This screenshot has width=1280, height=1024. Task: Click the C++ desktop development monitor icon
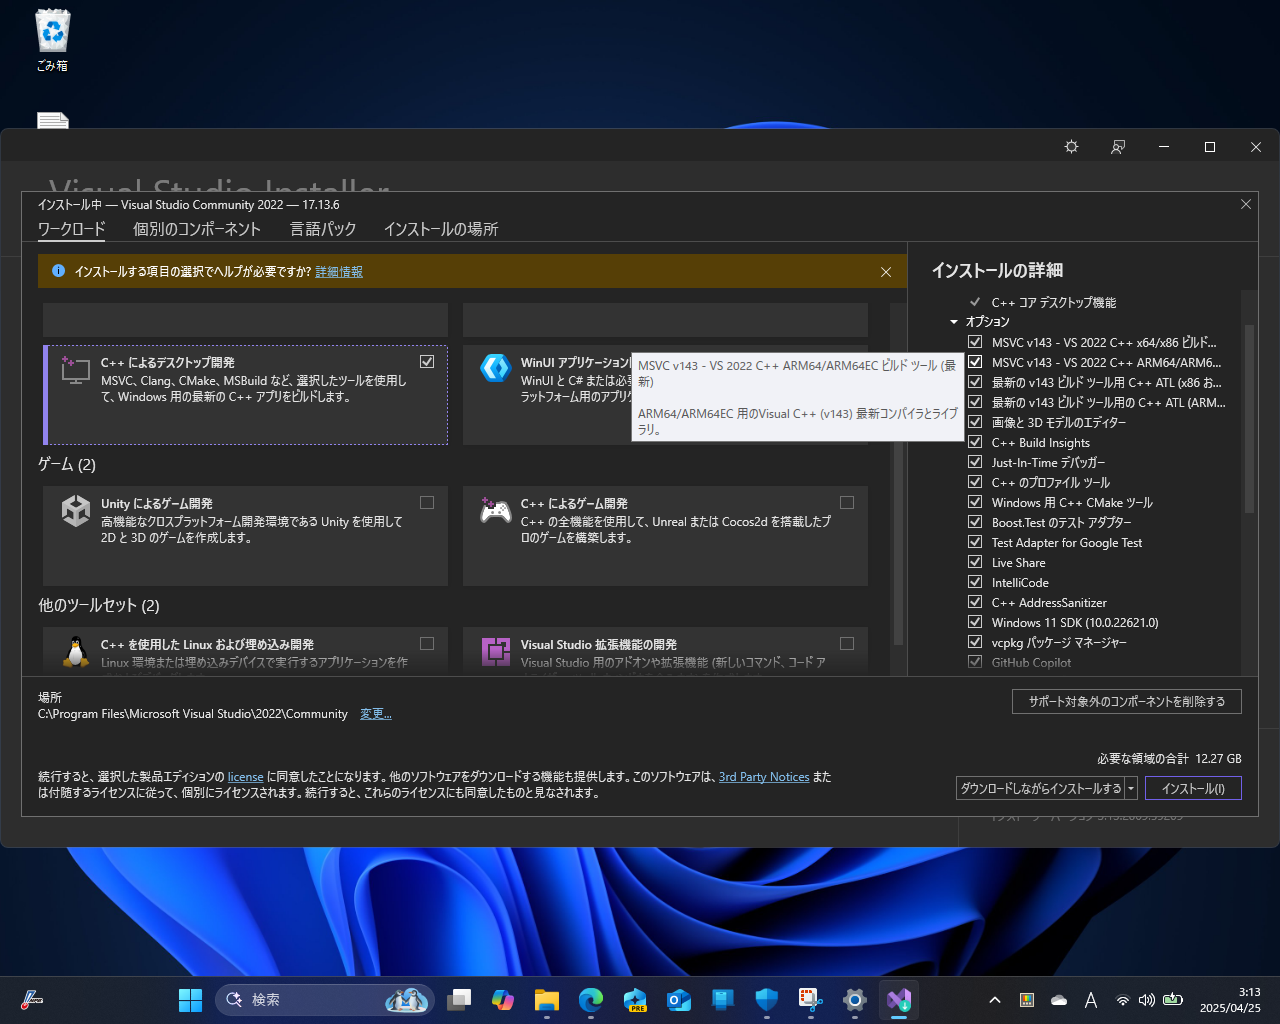75,370
